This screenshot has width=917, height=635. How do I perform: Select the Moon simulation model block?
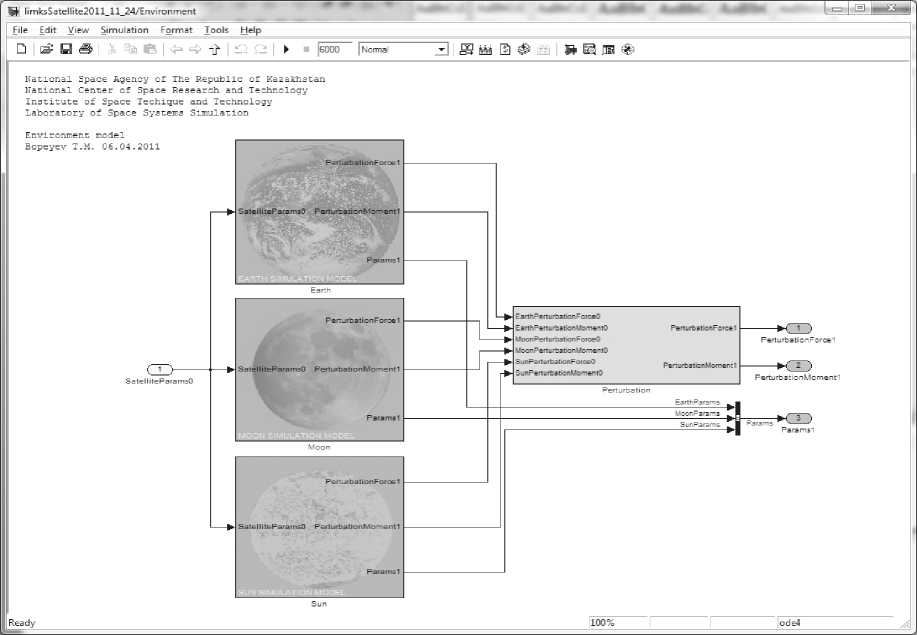pyautogui.click(x=319, y=369)
